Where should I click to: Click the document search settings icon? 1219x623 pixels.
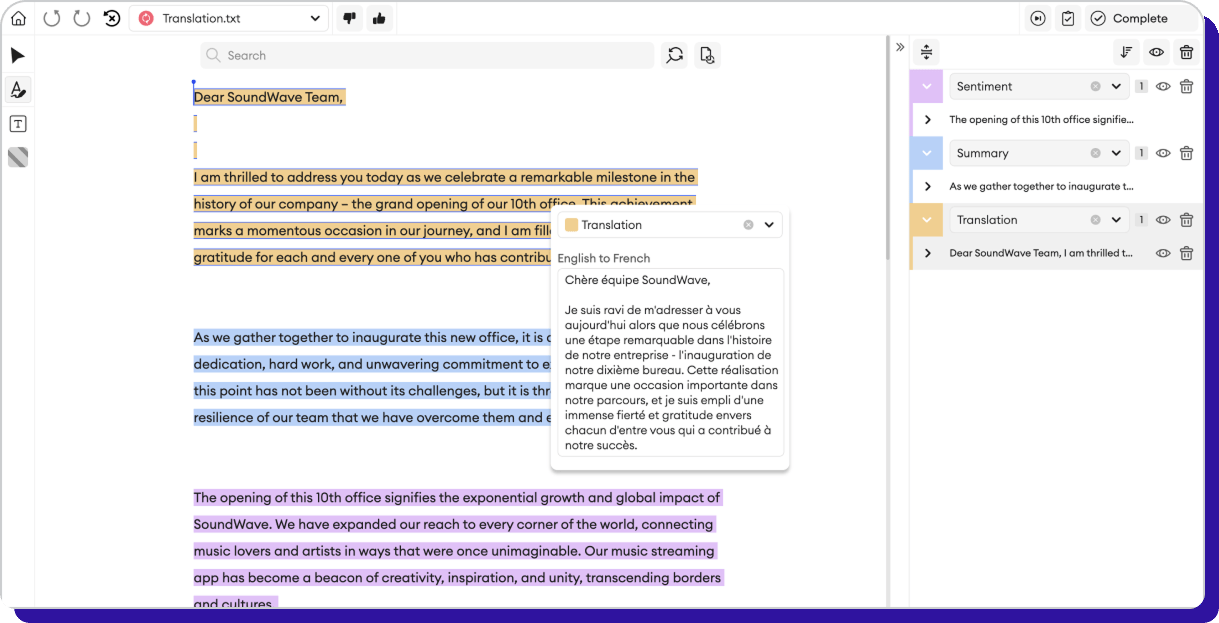click(x=707, y=55)
